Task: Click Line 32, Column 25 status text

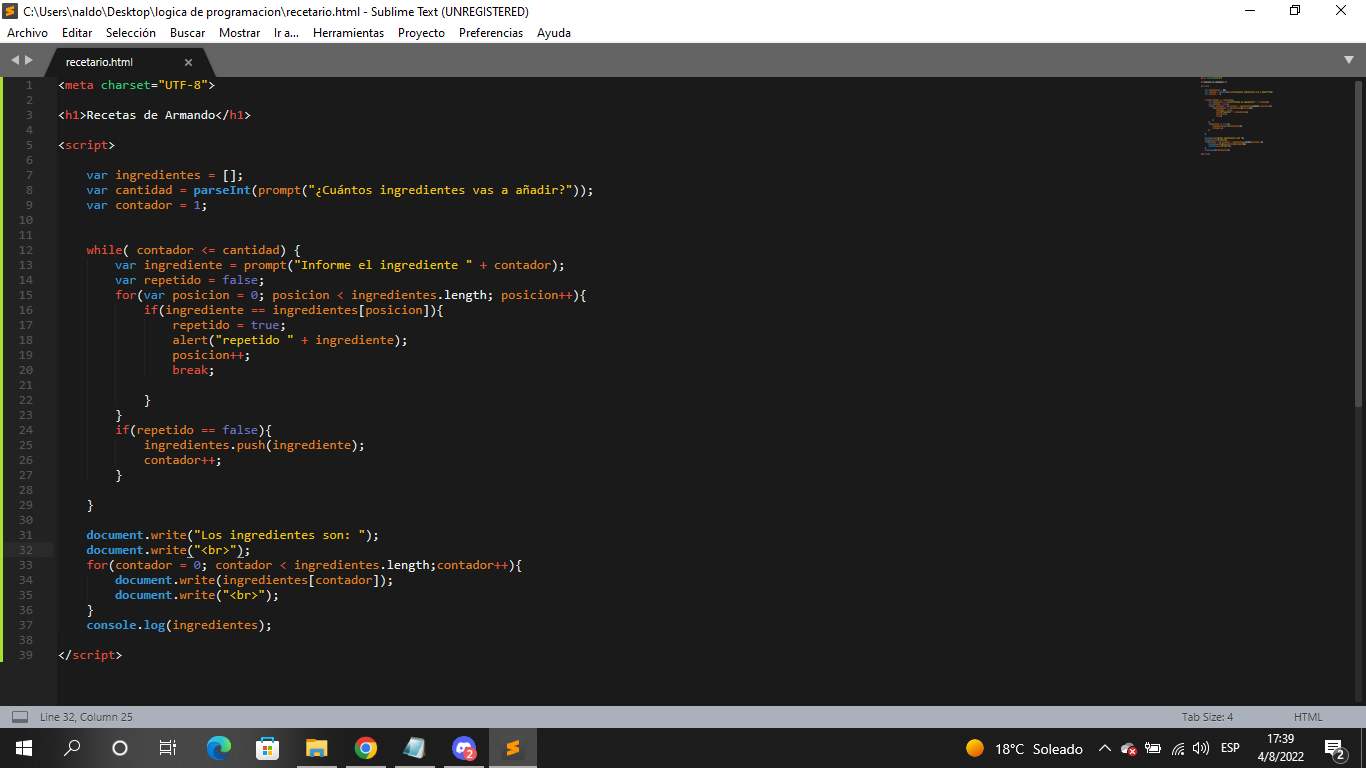Action: tap(86, 717)
